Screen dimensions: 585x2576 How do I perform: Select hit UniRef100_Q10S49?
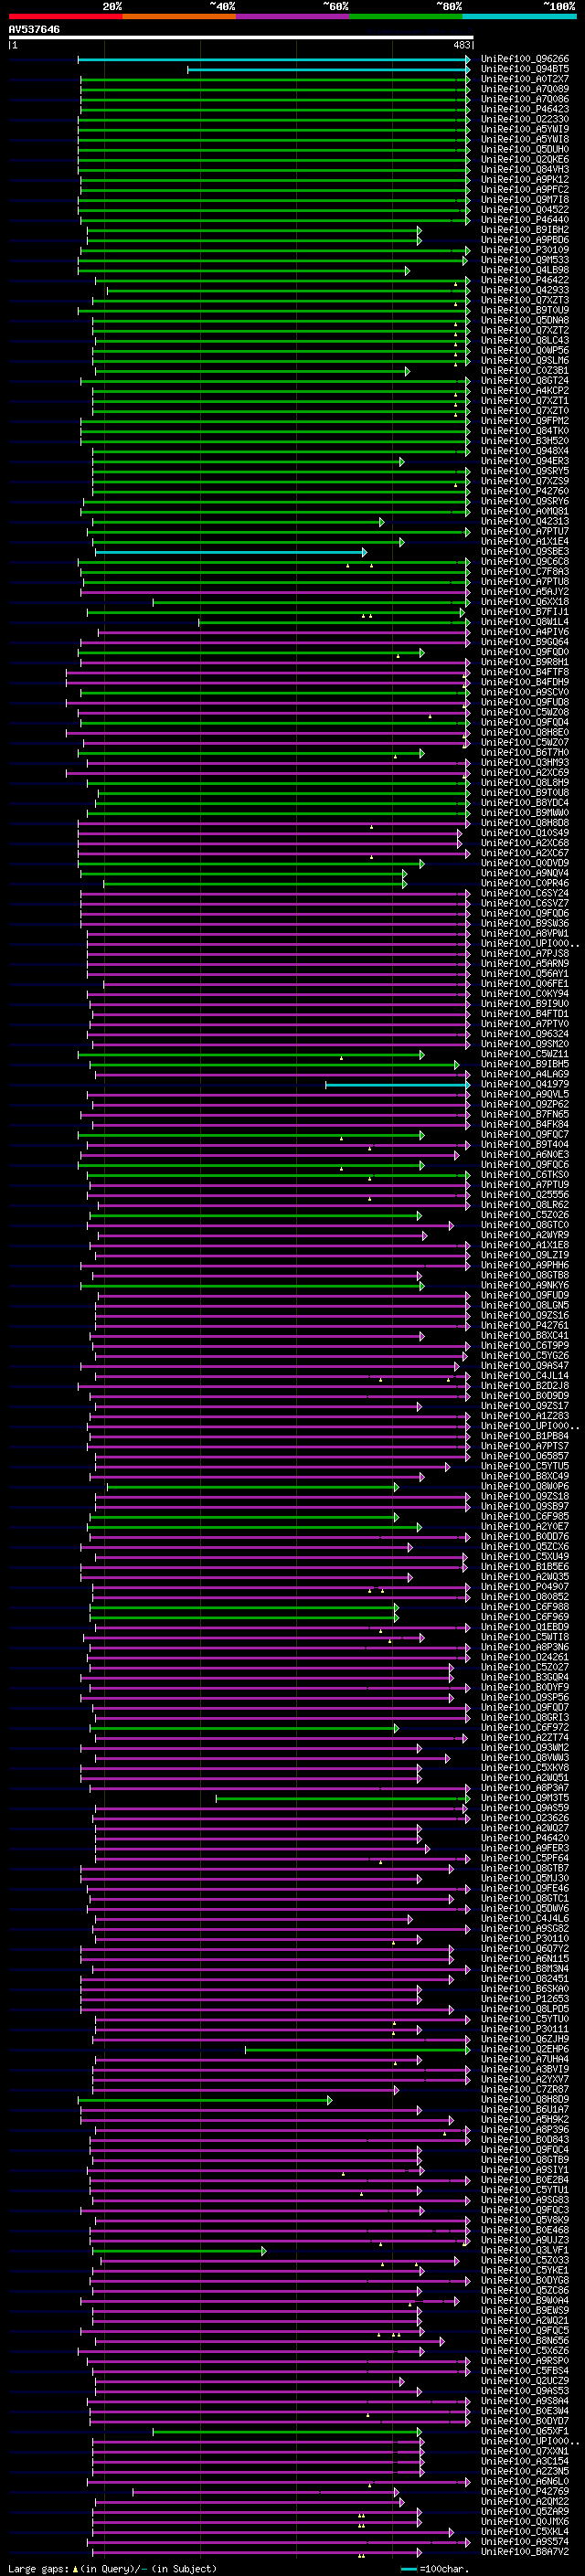coord(524,833)
